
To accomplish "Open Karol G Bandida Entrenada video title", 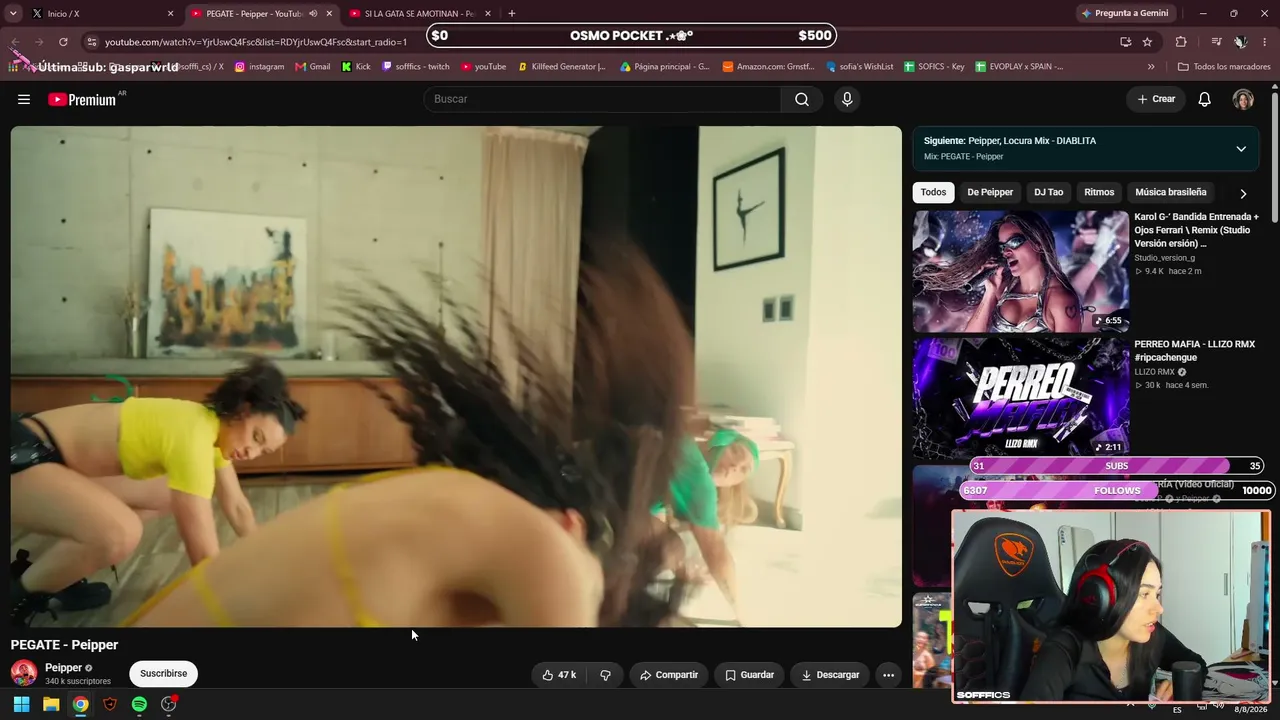I will (1196, 230).
